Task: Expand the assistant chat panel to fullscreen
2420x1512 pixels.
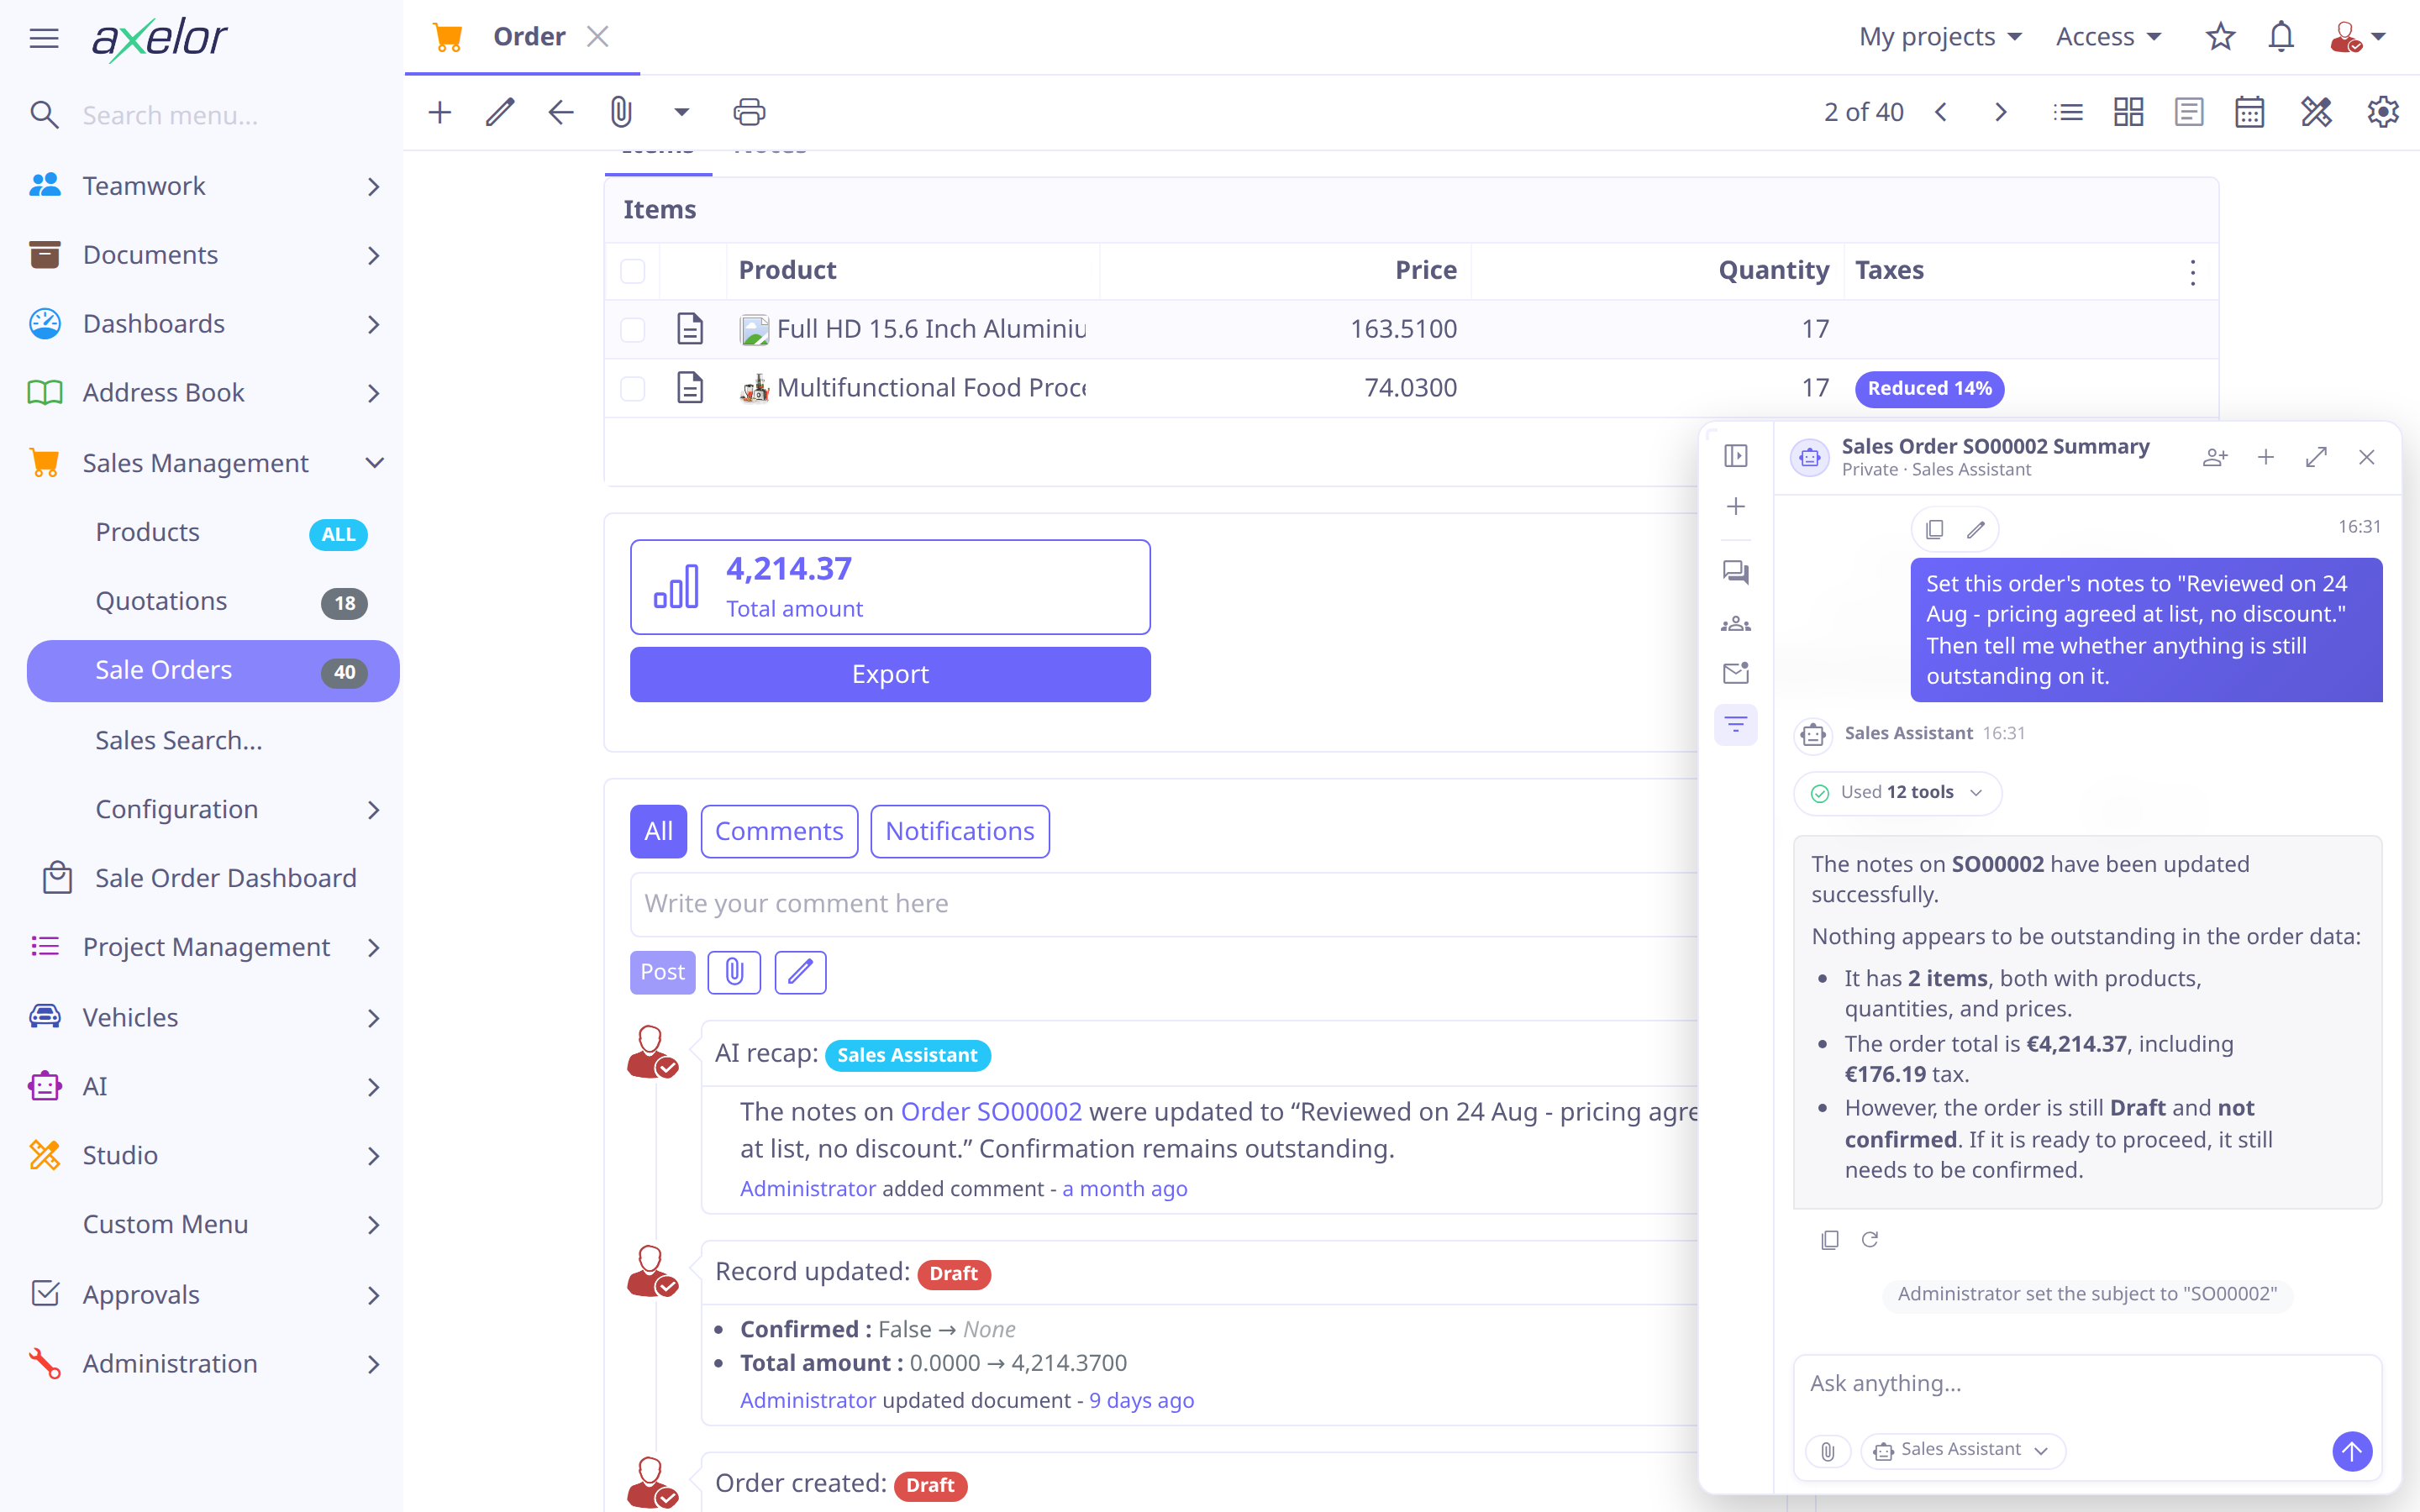Action: coord(2316,457)
